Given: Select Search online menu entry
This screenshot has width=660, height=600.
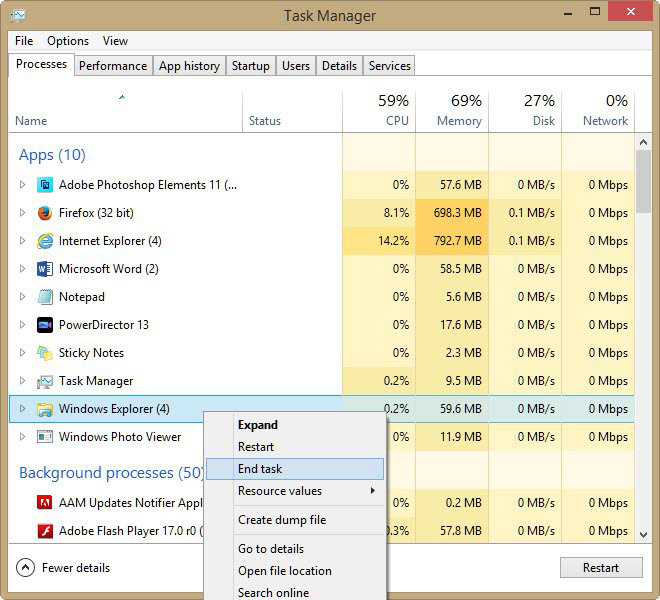Looking at the screenshot, I should tap(295, 592).
